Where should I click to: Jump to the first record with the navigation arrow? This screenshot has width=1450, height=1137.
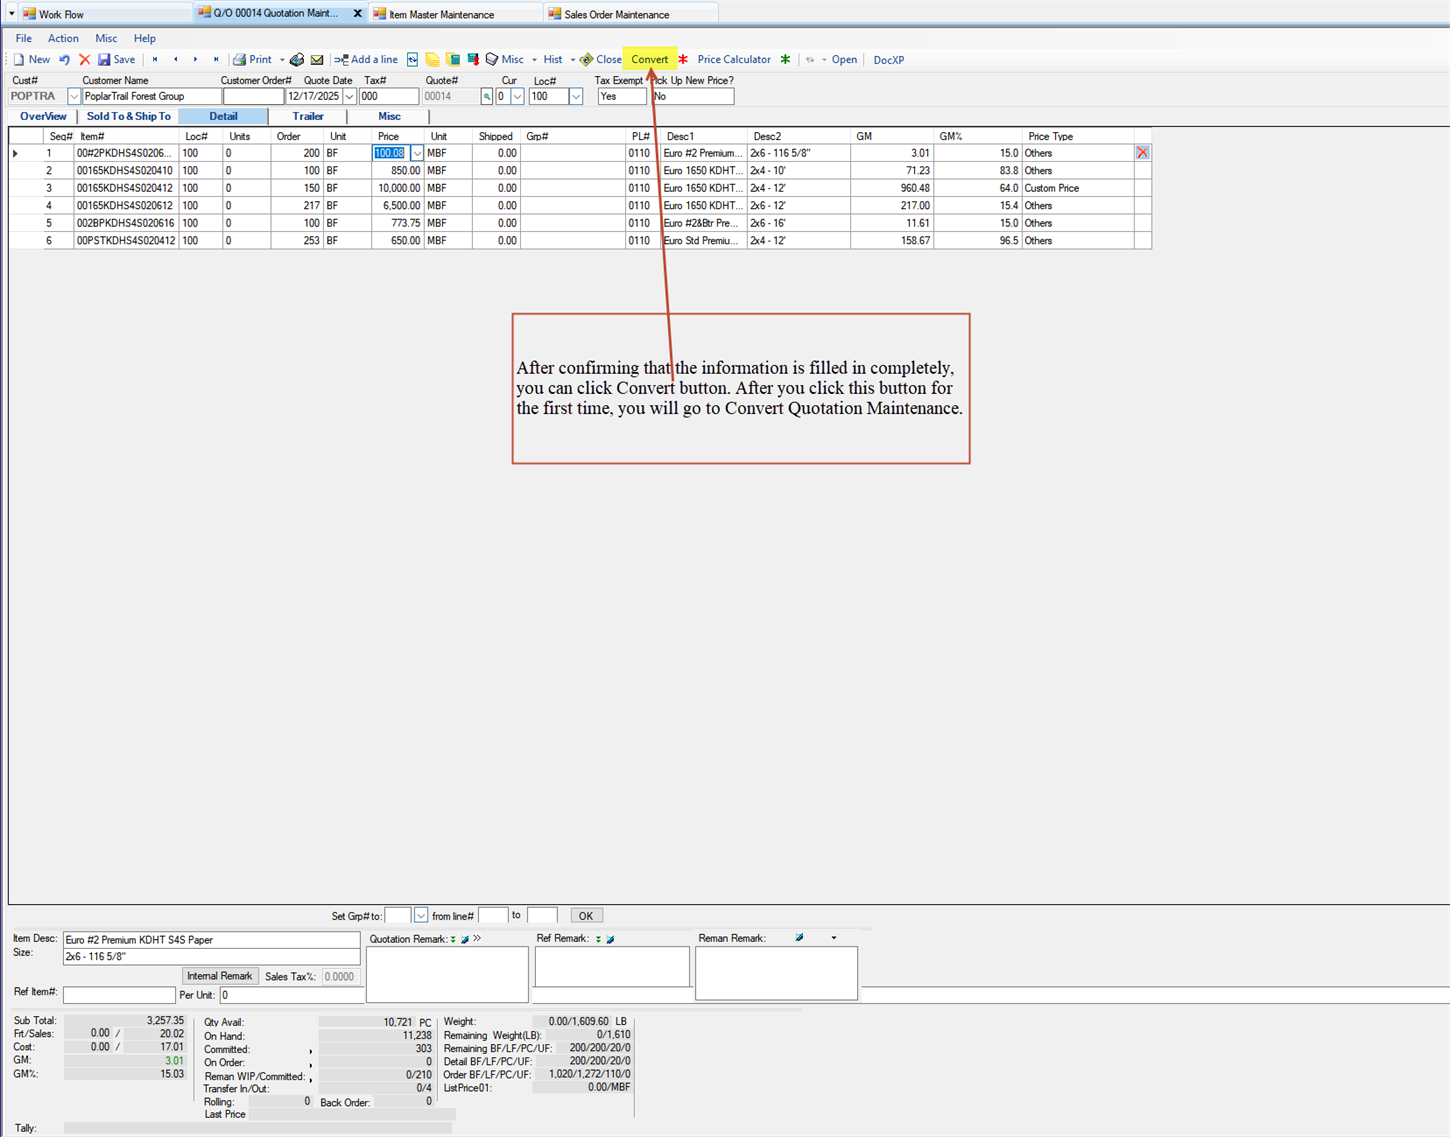pyautogui.click(x=155, y=60)
